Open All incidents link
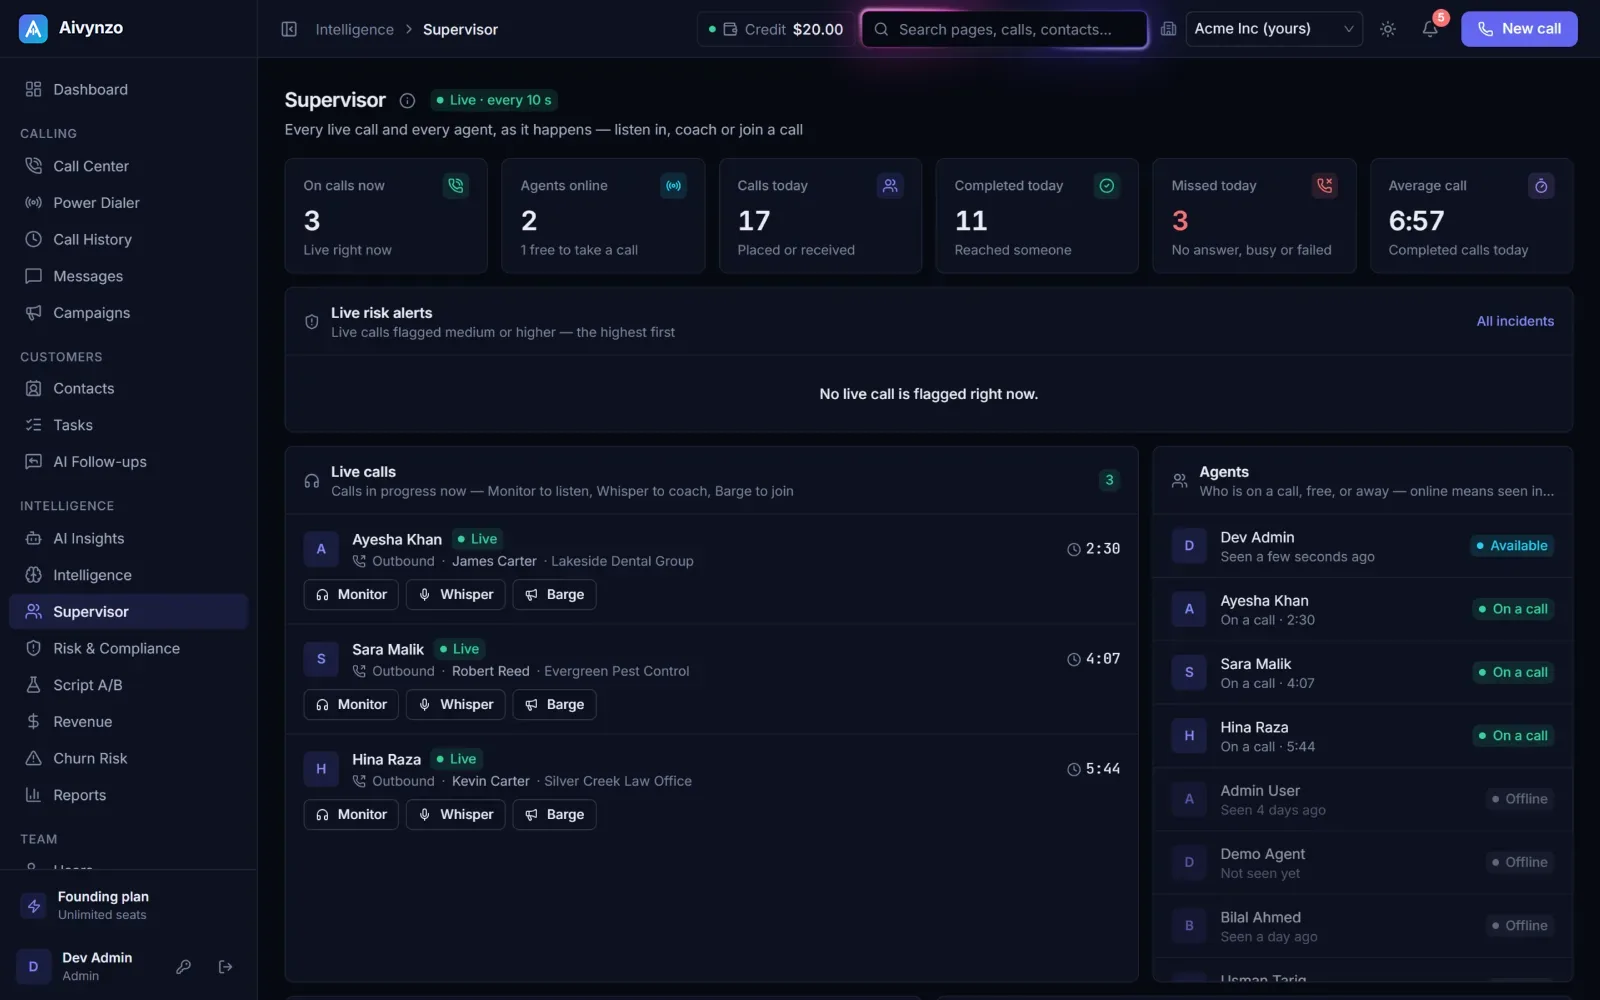 [x=1515, y=321]
